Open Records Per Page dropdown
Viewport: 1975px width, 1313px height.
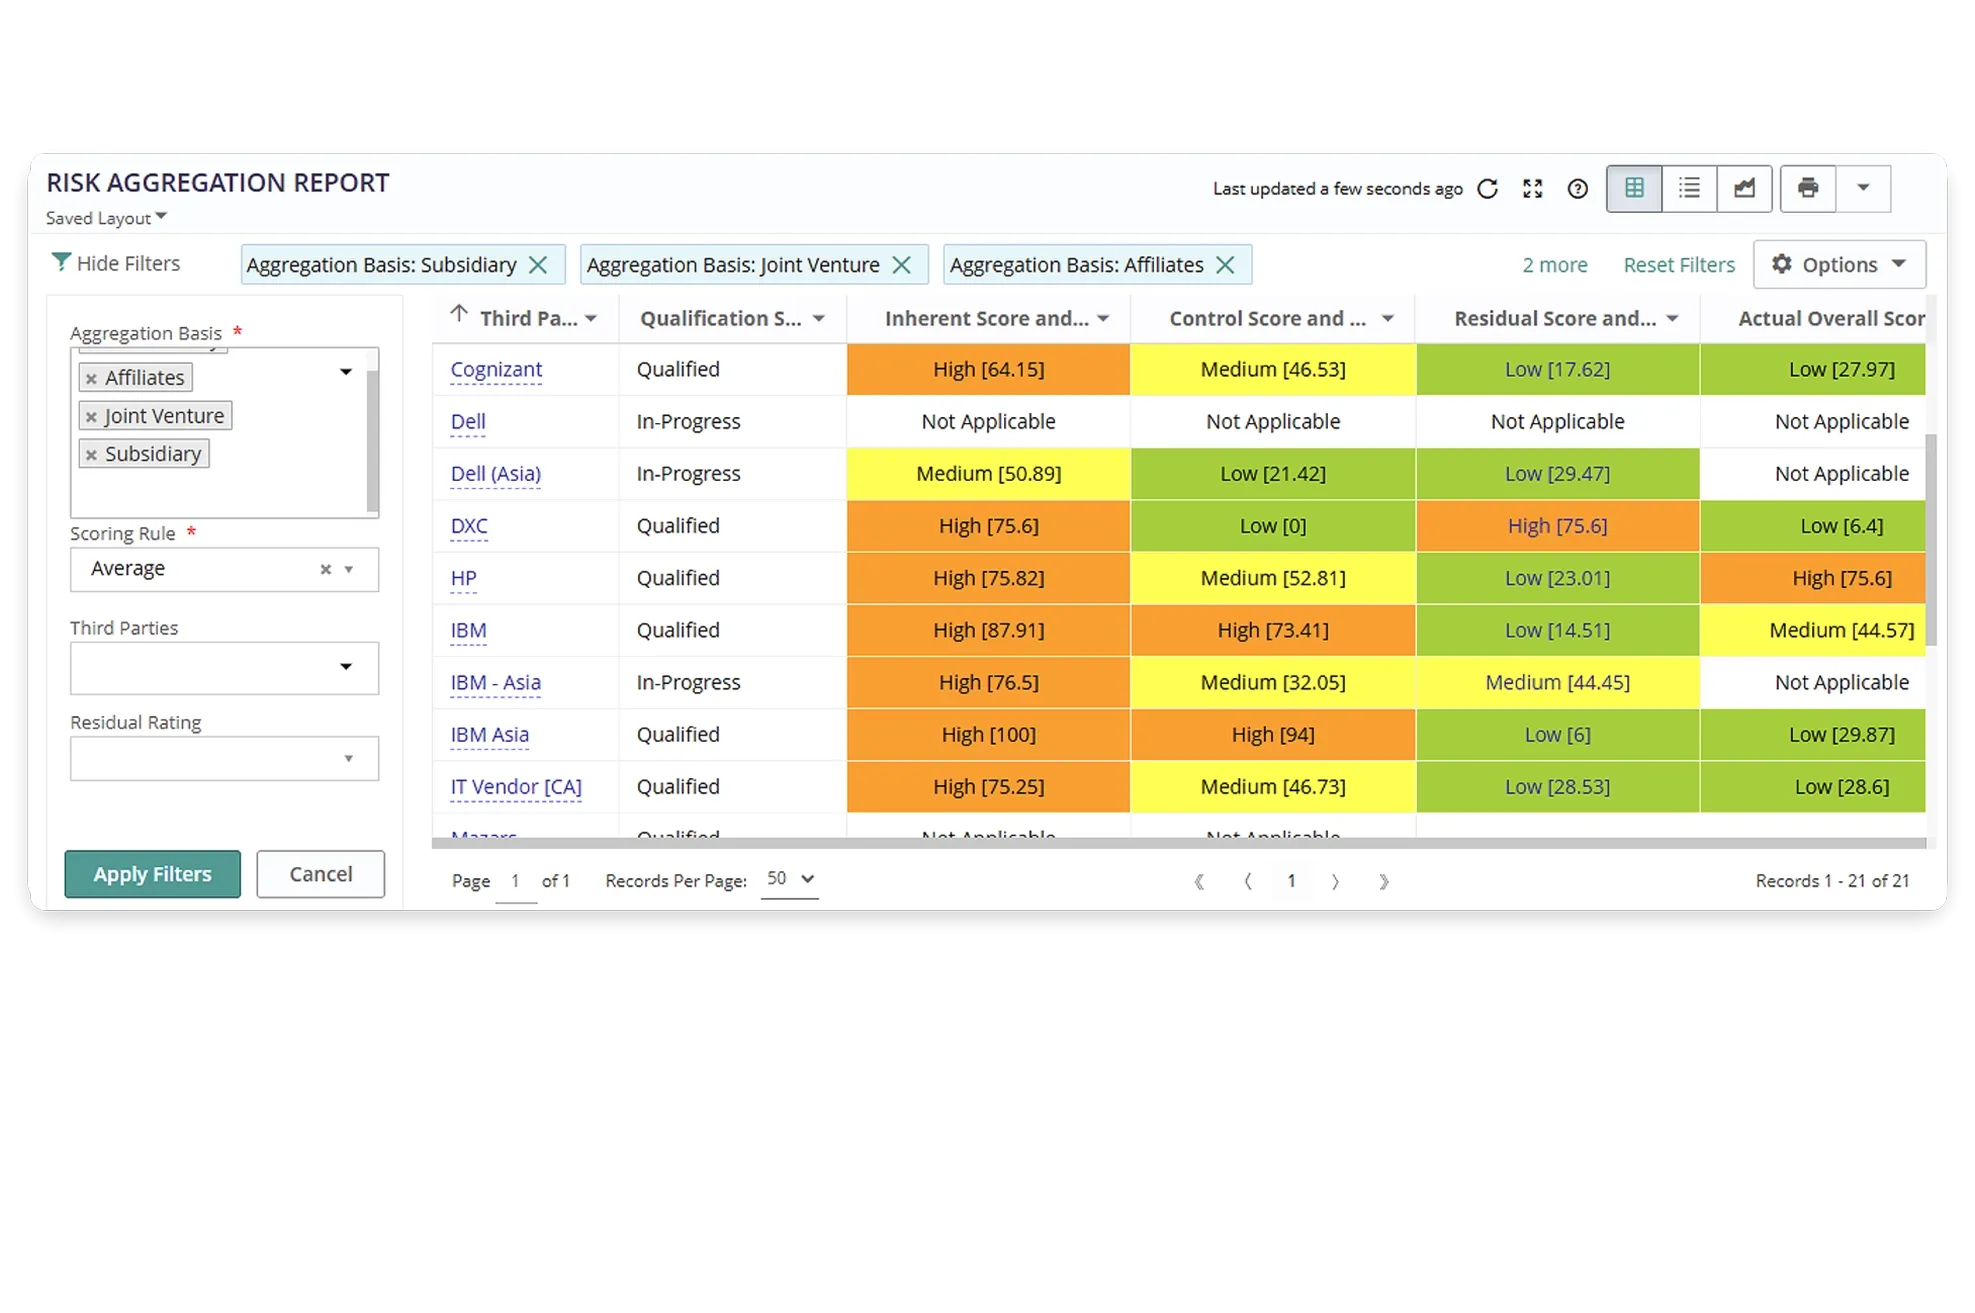pyautogui.click(x=789, y=879)
